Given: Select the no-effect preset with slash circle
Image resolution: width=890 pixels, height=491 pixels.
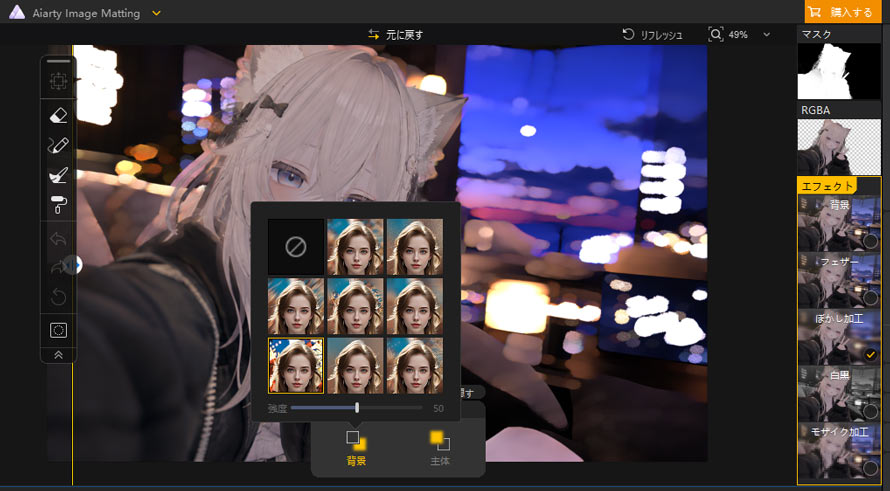Looking at the screenshot, I should pyautogui.click(x=296, y=247).
